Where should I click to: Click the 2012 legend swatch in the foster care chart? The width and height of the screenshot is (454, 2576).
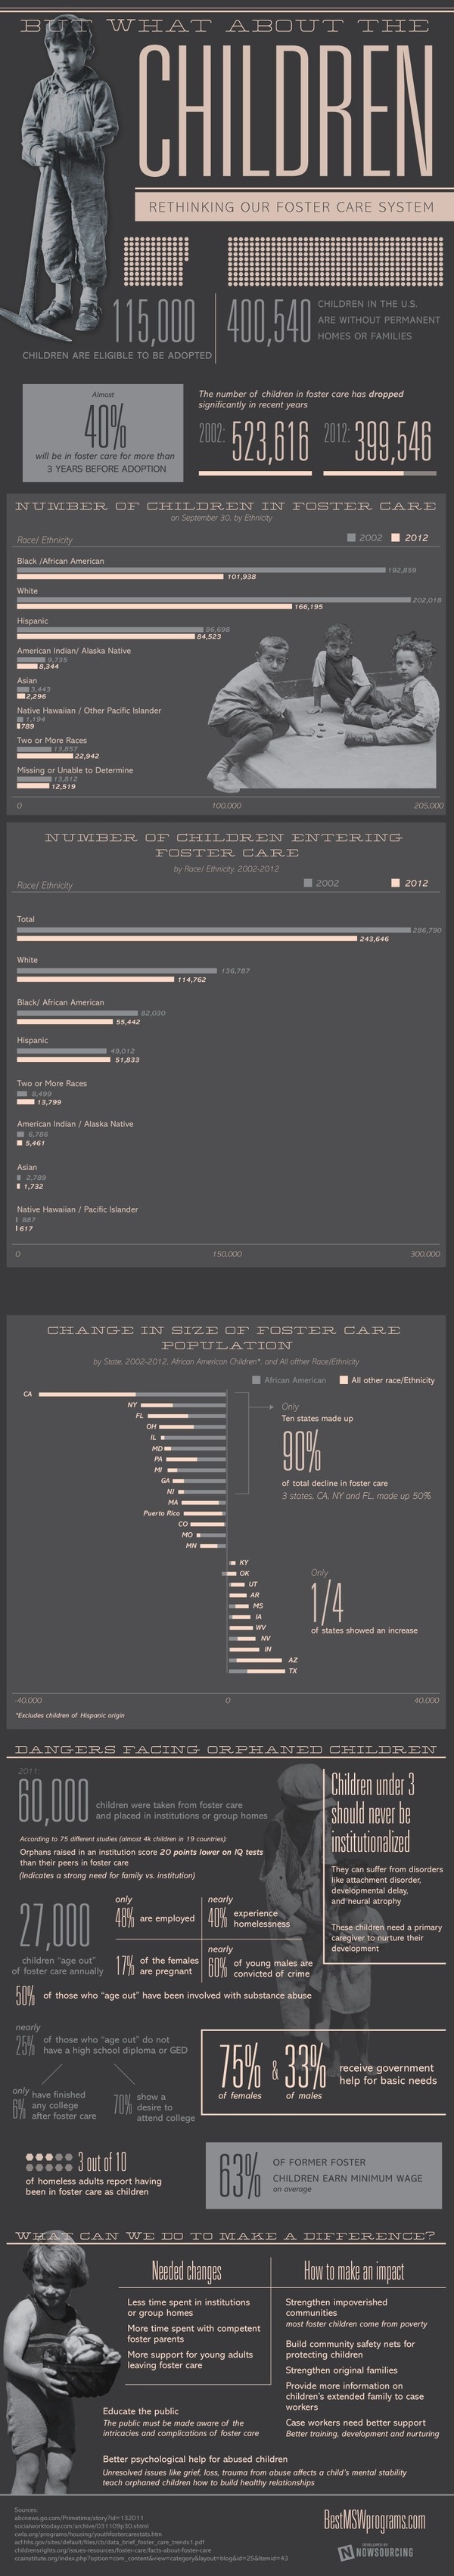click(396, 538)
